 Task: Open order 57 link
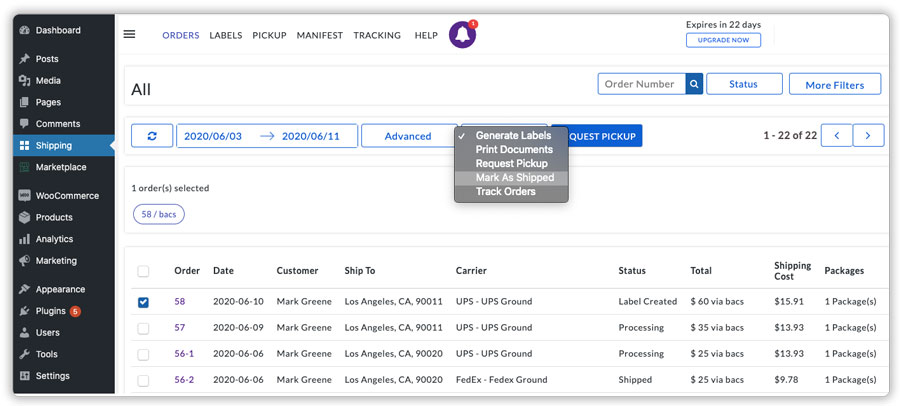180,327
